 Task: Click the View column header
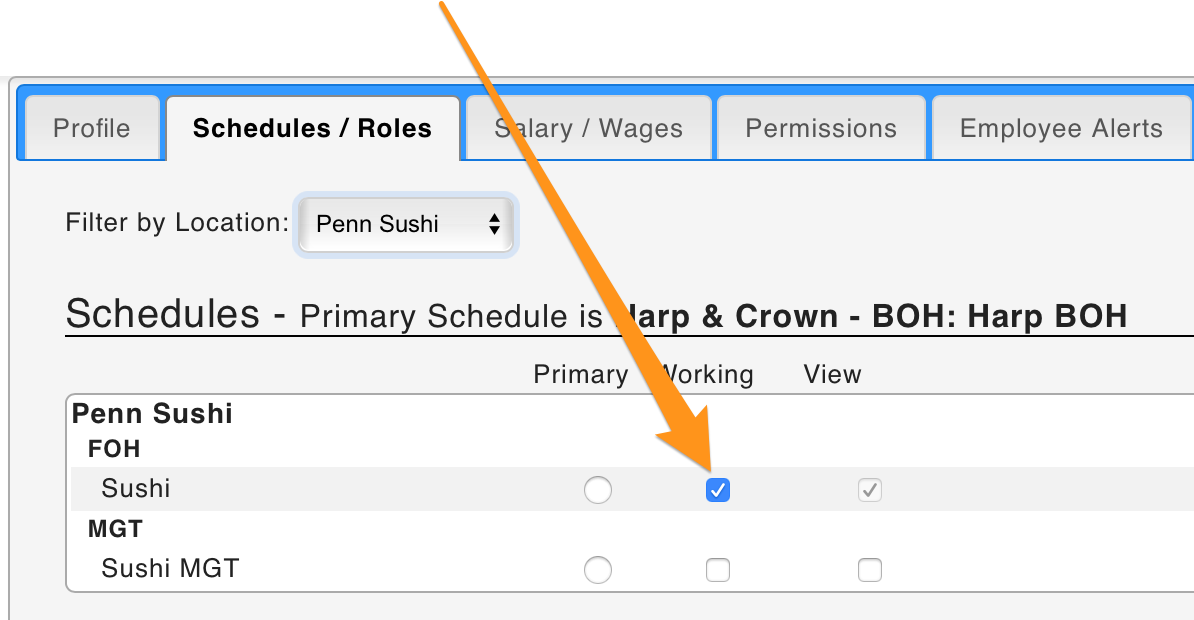tap(832, 374)
